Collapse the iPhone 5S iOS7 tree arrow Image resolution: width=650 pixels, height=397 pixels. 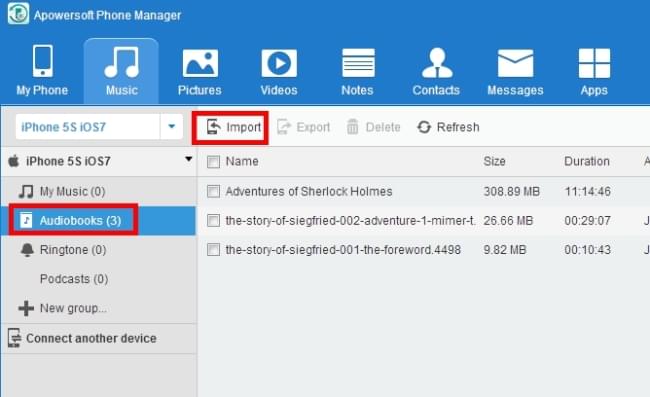point(189,159)
